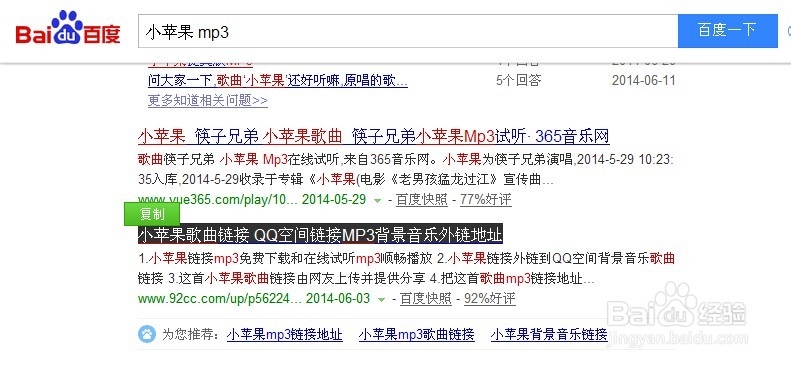Image resolution: width=791 pixels, height=366 pixels.
Task: Click the www.92cc.com/up/p56224... URL
Action: [220, 298]
